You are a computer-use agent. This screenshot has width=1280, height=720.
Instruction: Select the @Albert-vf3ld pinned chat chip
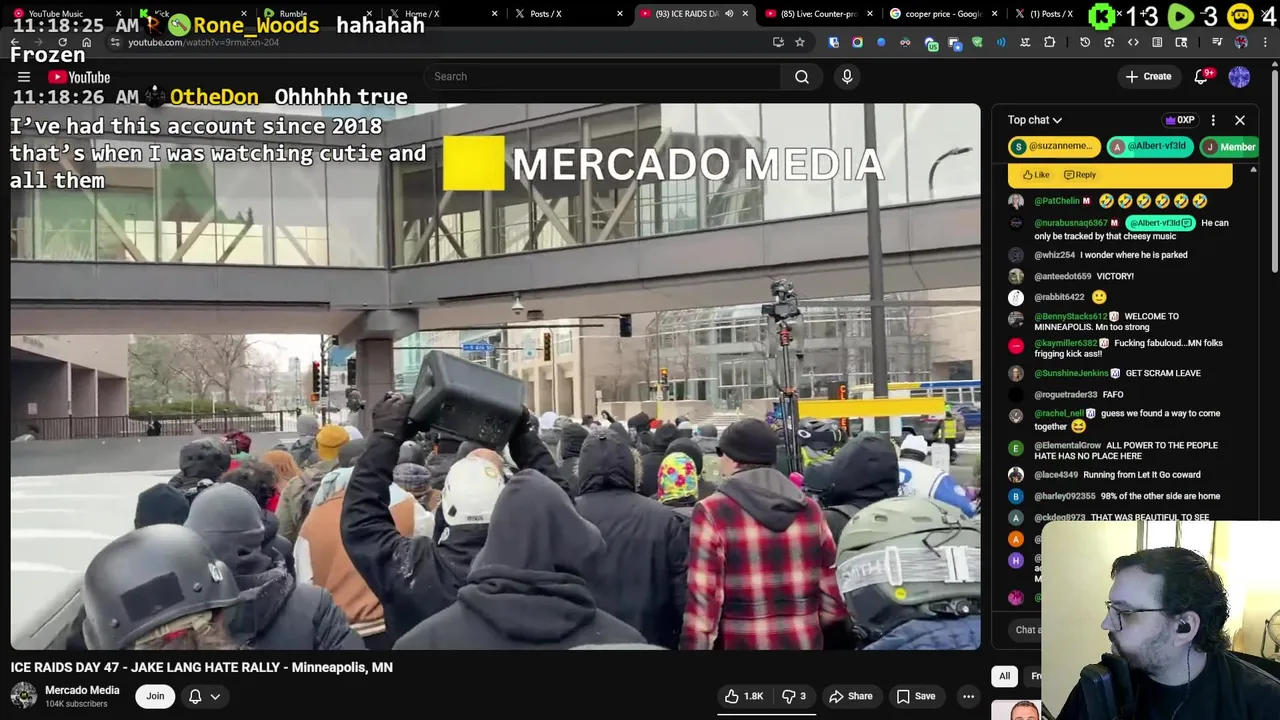tap(1149, 146)
